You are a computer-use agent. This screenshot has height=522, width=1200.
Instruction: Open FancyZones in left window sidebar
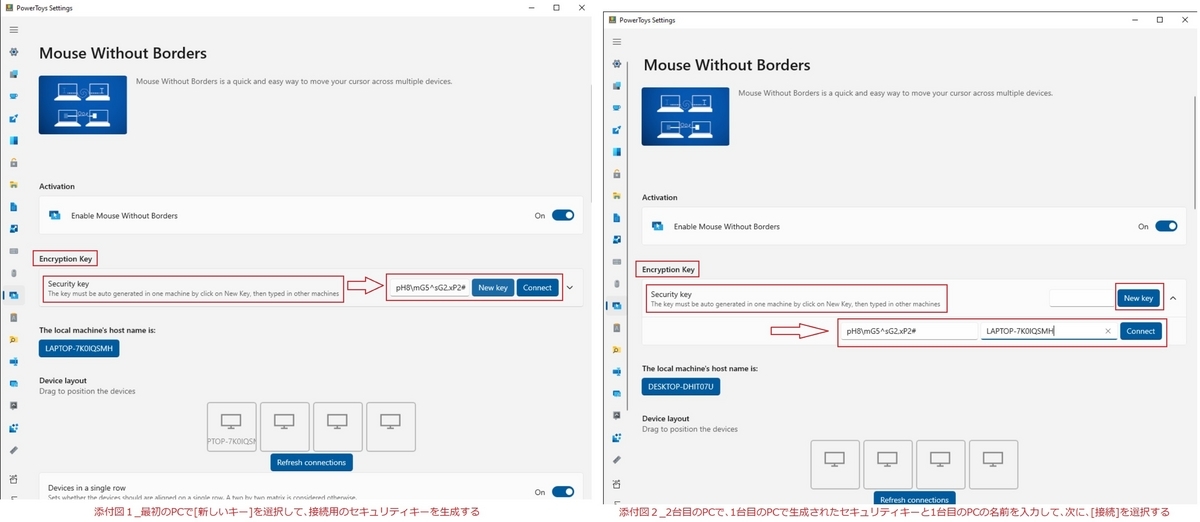pos(13,140)
